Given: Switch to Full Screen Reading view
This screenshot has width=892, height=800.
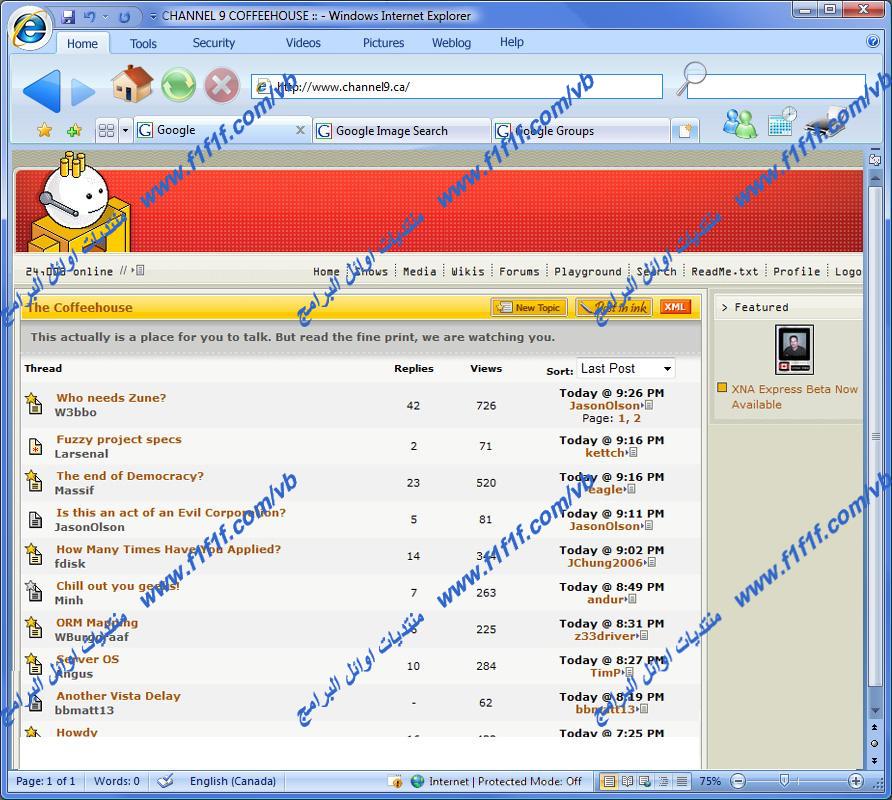Looking at the screenshot, I should tap(627, 781).
